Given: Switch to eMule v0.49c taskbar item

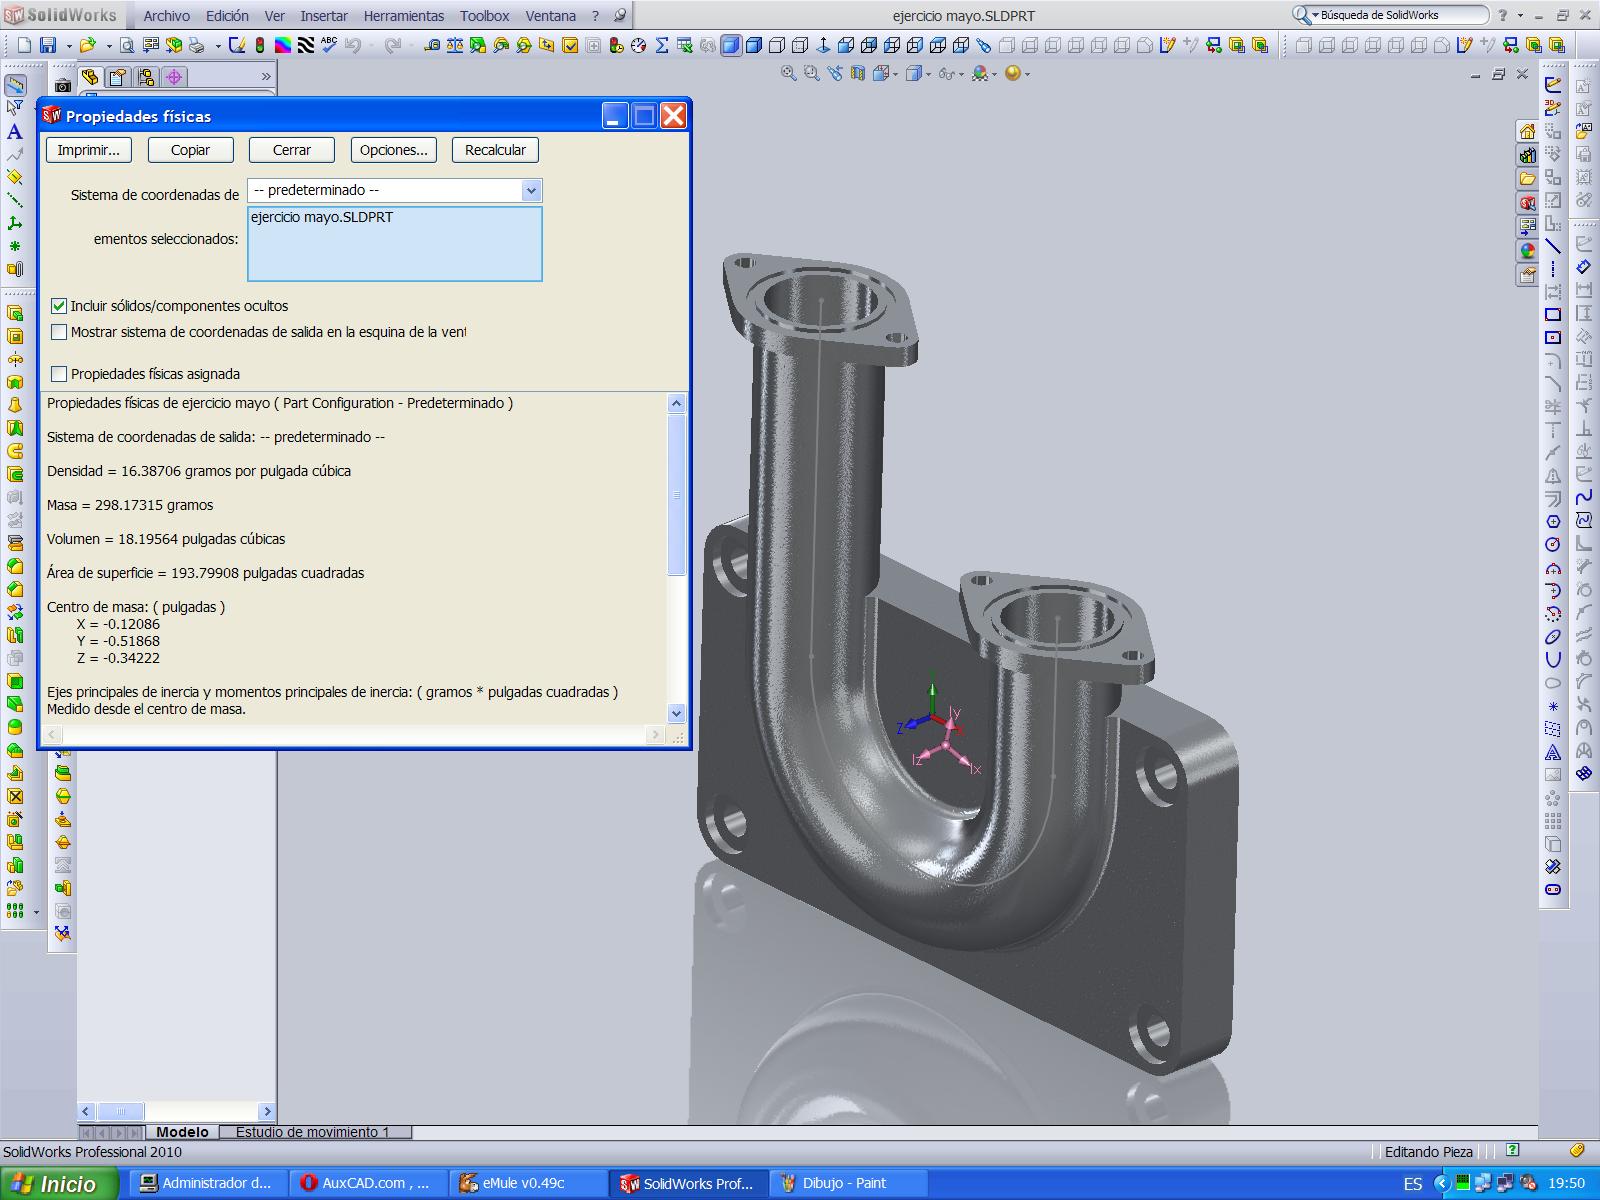Looking at the screenshot, I should pyautogui.click(x=529, y=1183).
